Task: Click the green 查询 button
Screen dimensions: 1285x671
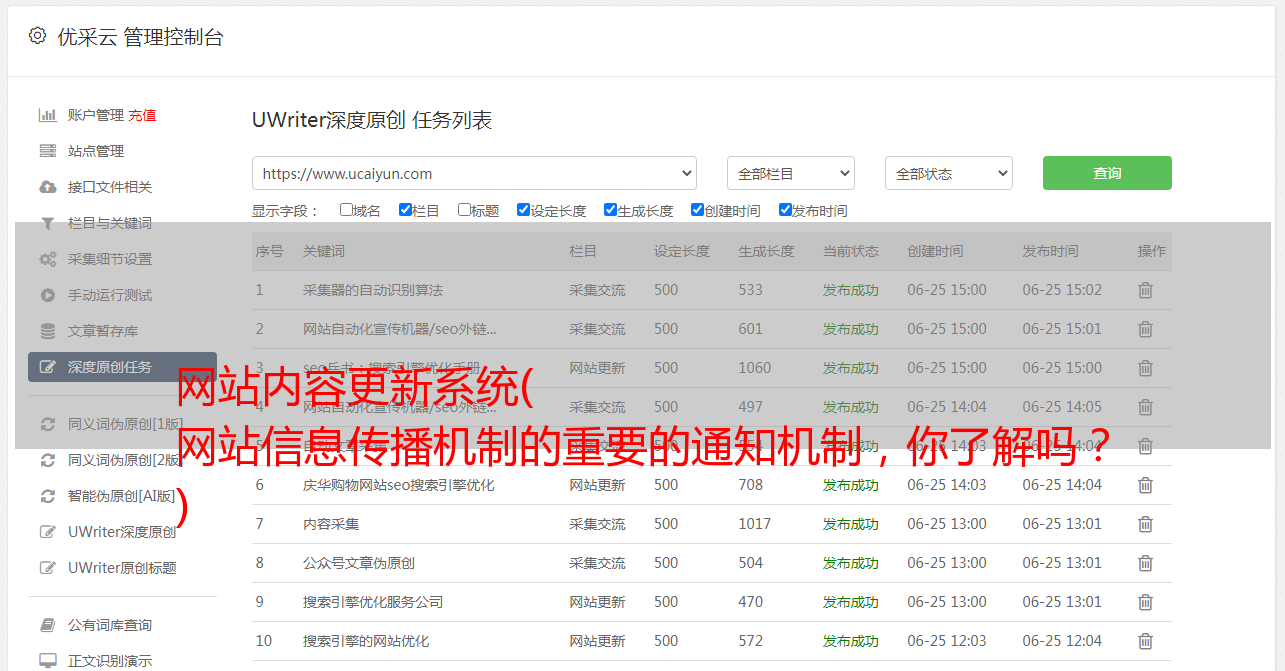Action: [1106, 173]
